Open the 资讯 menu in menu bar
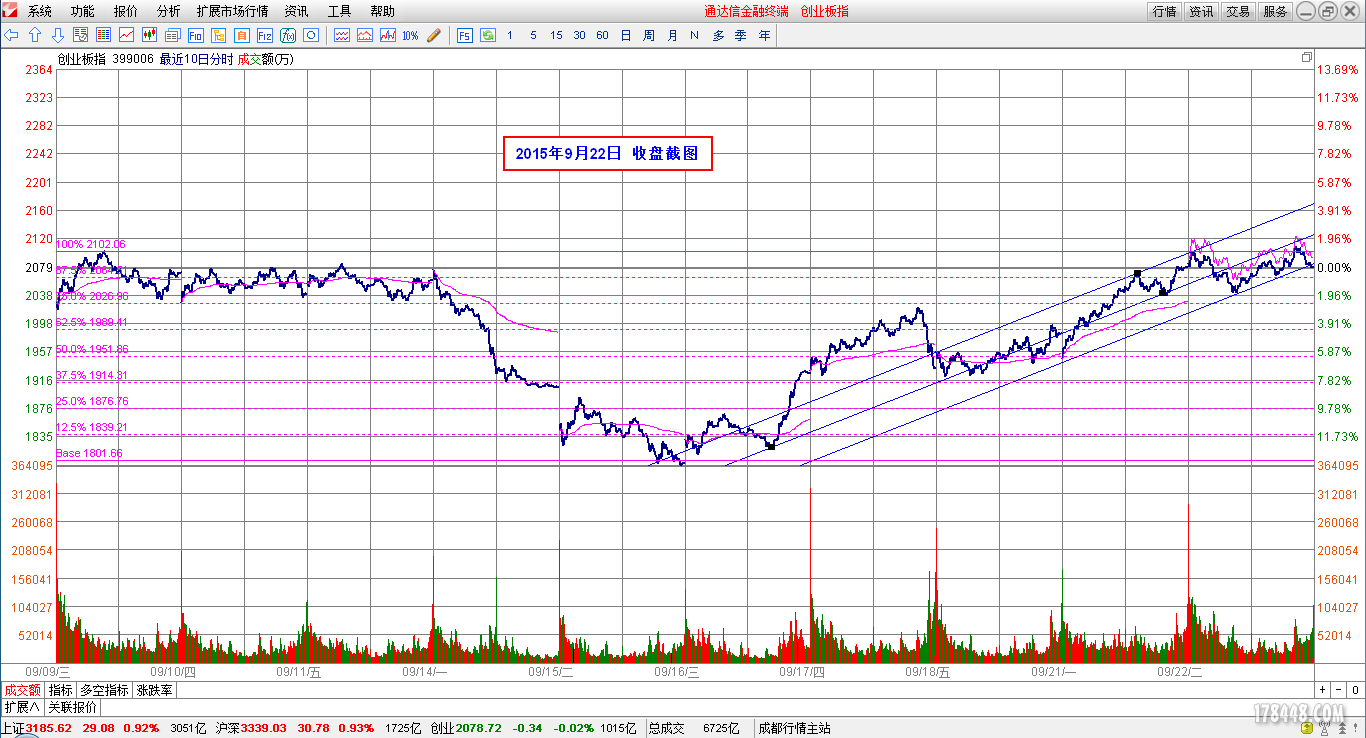 [296, 11]
